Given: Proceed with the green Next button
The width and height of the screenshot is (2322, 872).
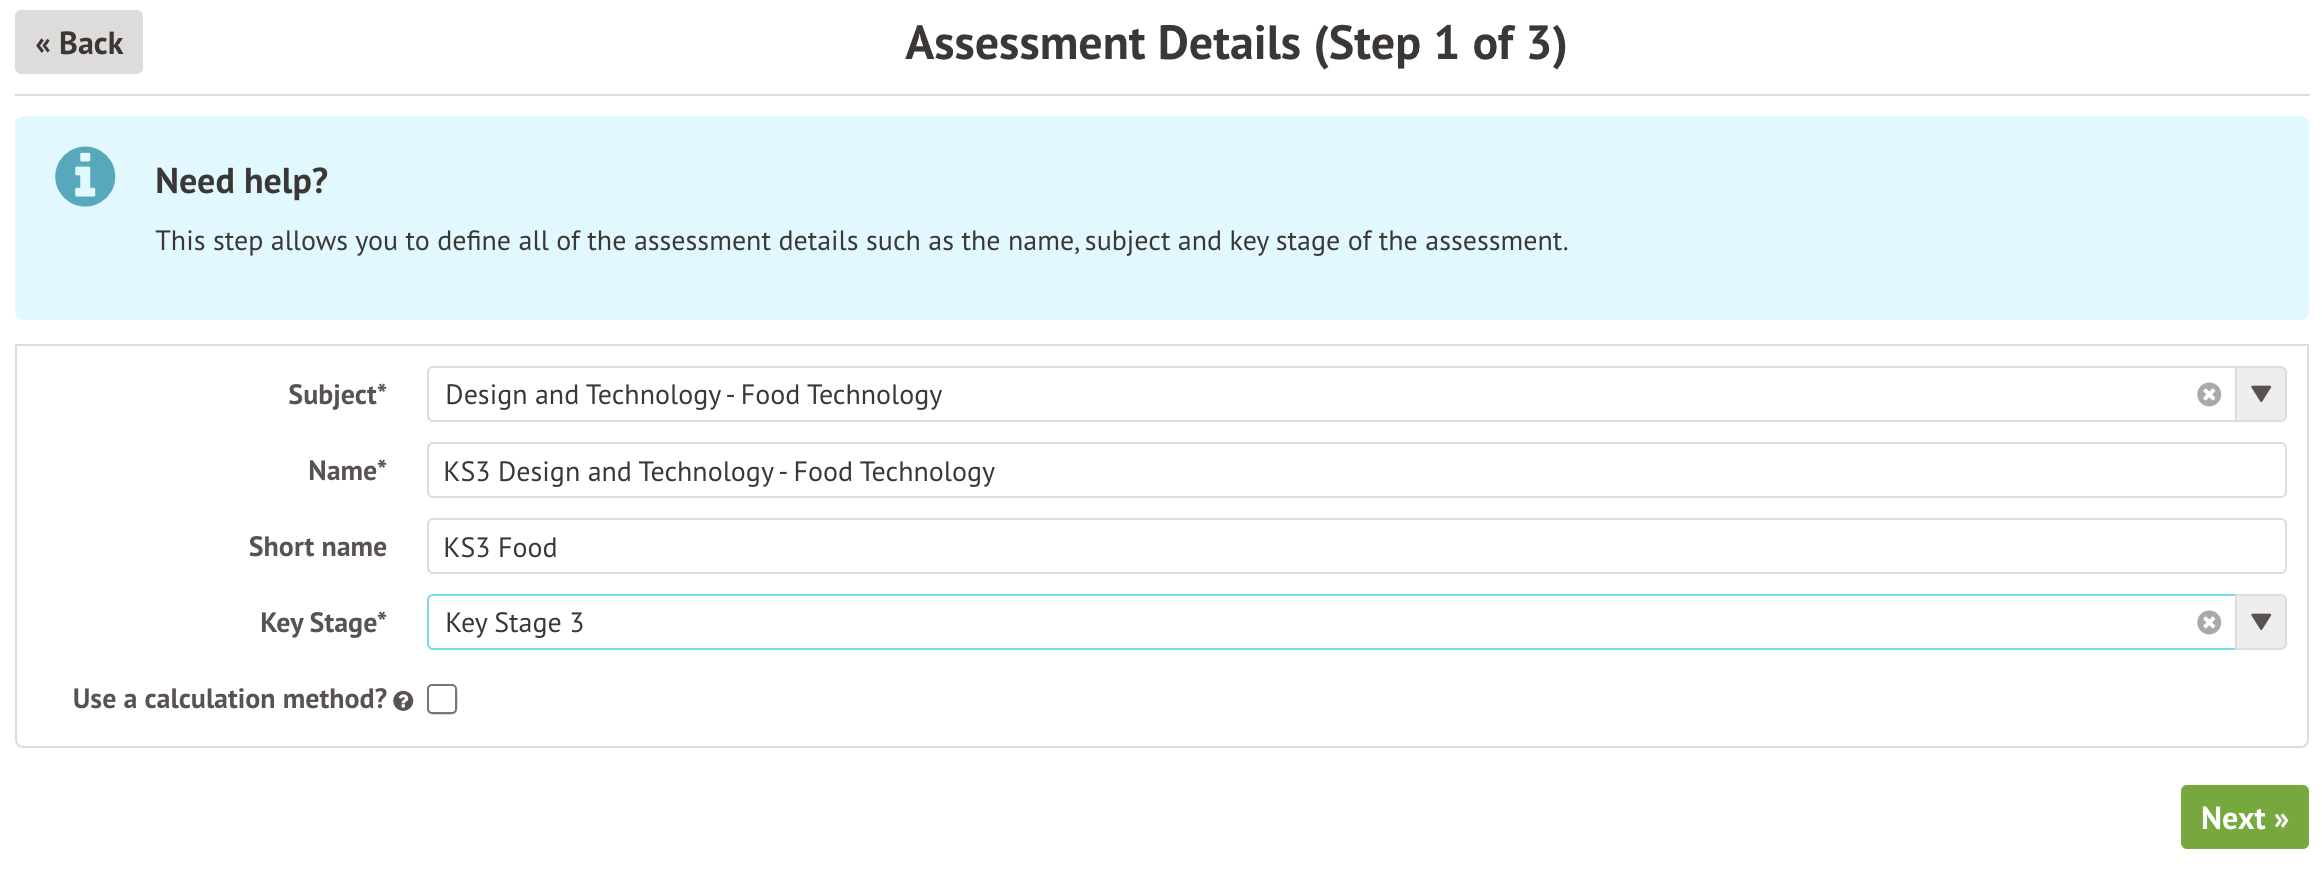Looking at the screenshot, I should tap(2244, 818).
